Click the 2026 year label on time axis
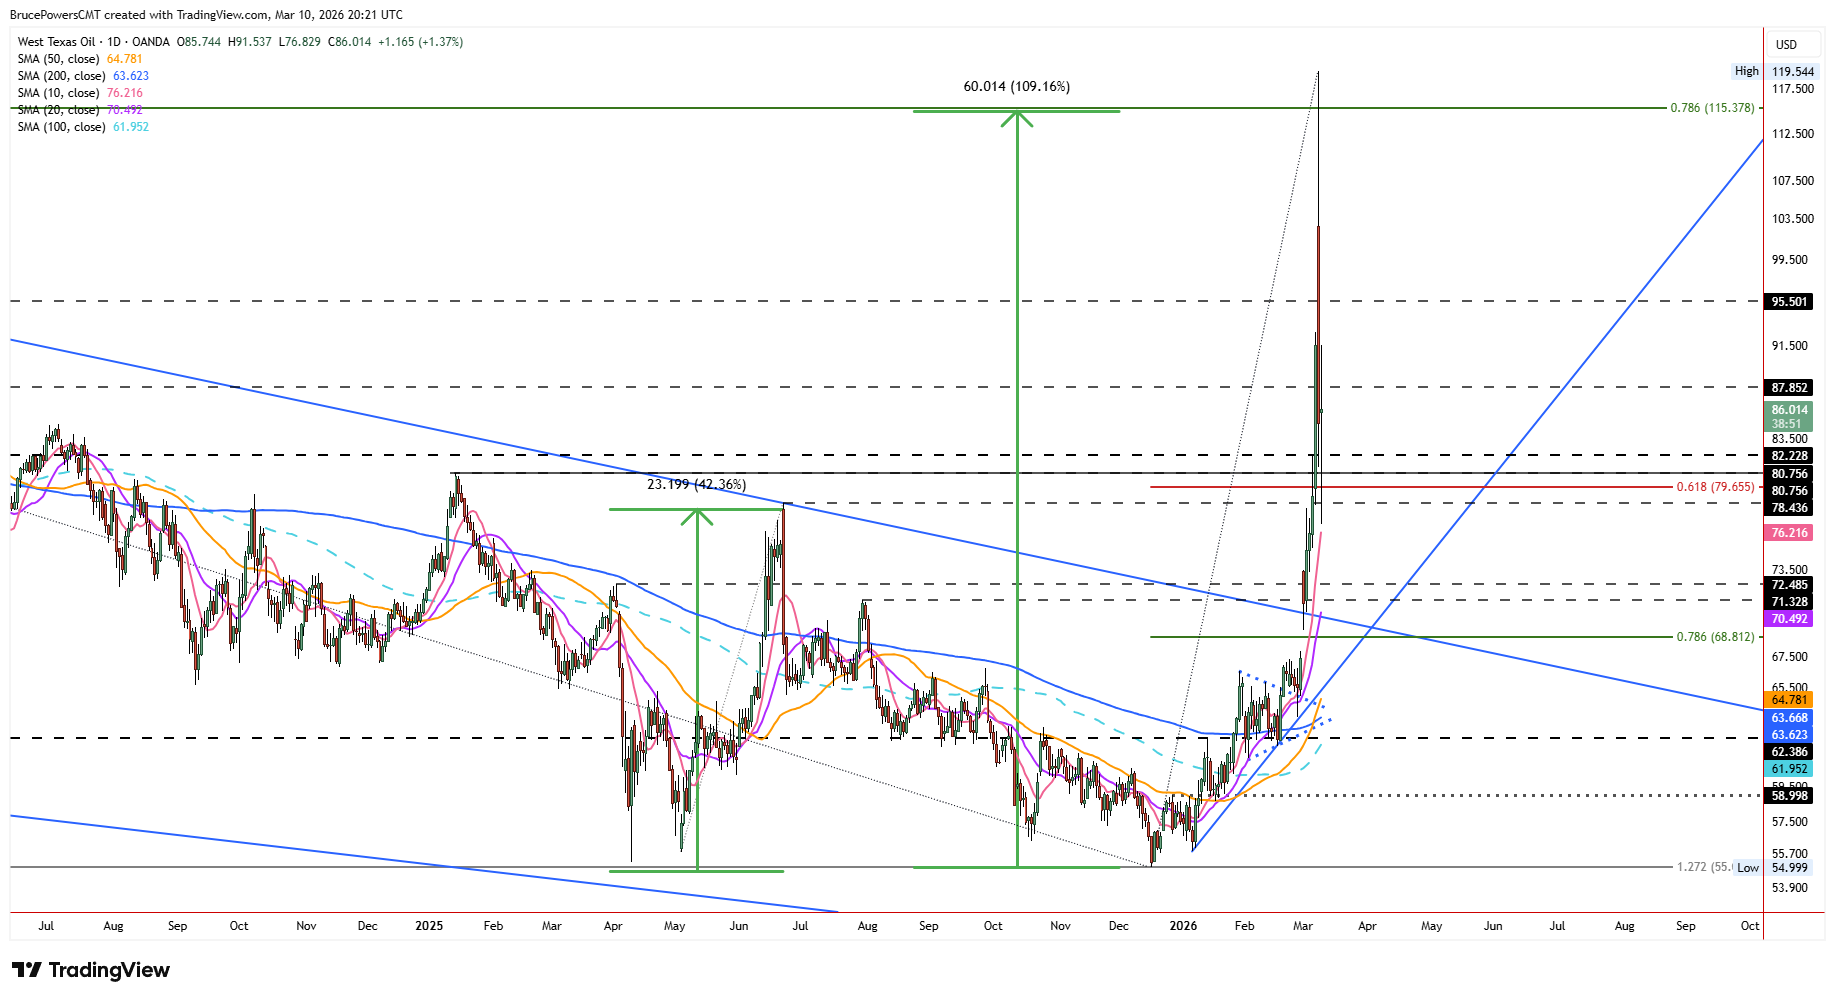Screen dimensions: 1835x1000 (x=1183, y=926)
